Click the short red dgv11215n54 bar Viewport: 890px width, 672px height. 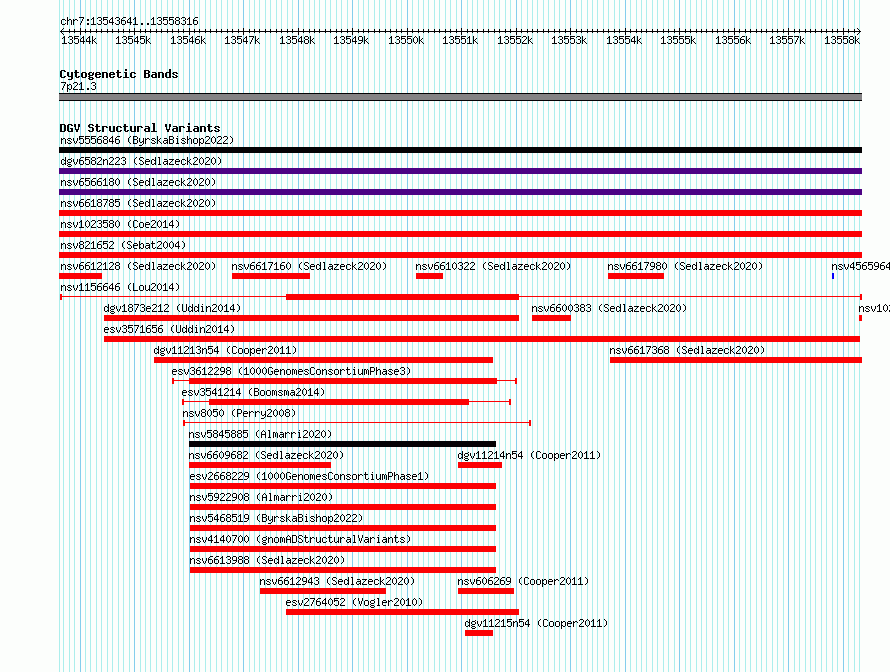tap(479, 633)
